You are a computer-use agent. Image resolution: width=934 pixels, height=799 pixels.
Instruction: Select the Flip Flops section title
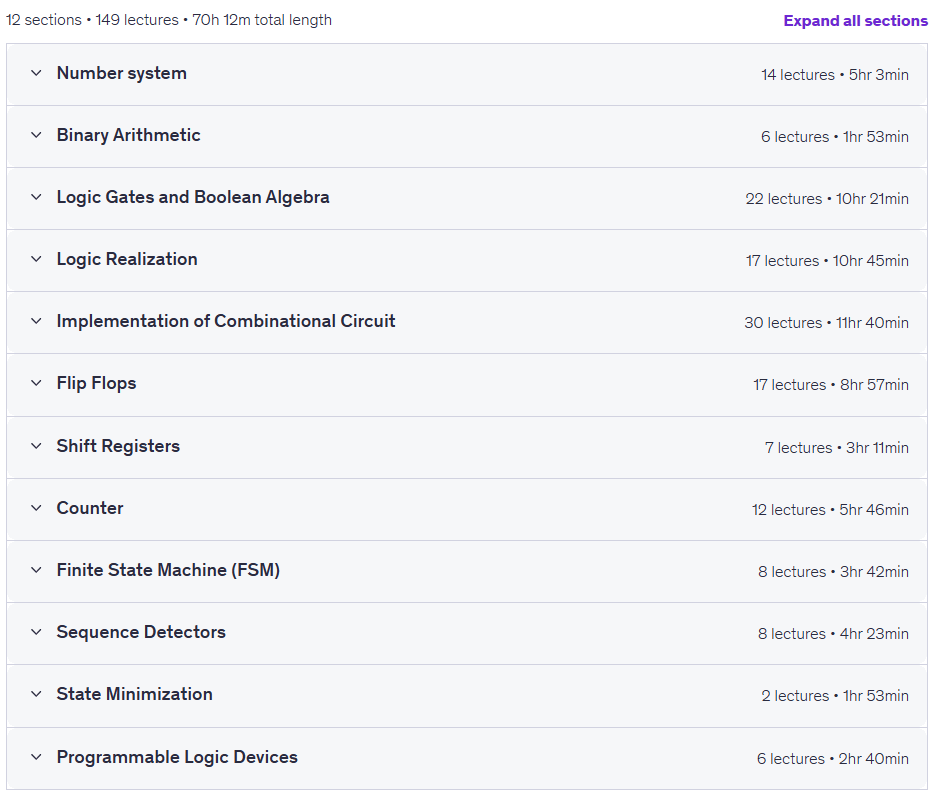pyautogui.click(x=96, y=383)
